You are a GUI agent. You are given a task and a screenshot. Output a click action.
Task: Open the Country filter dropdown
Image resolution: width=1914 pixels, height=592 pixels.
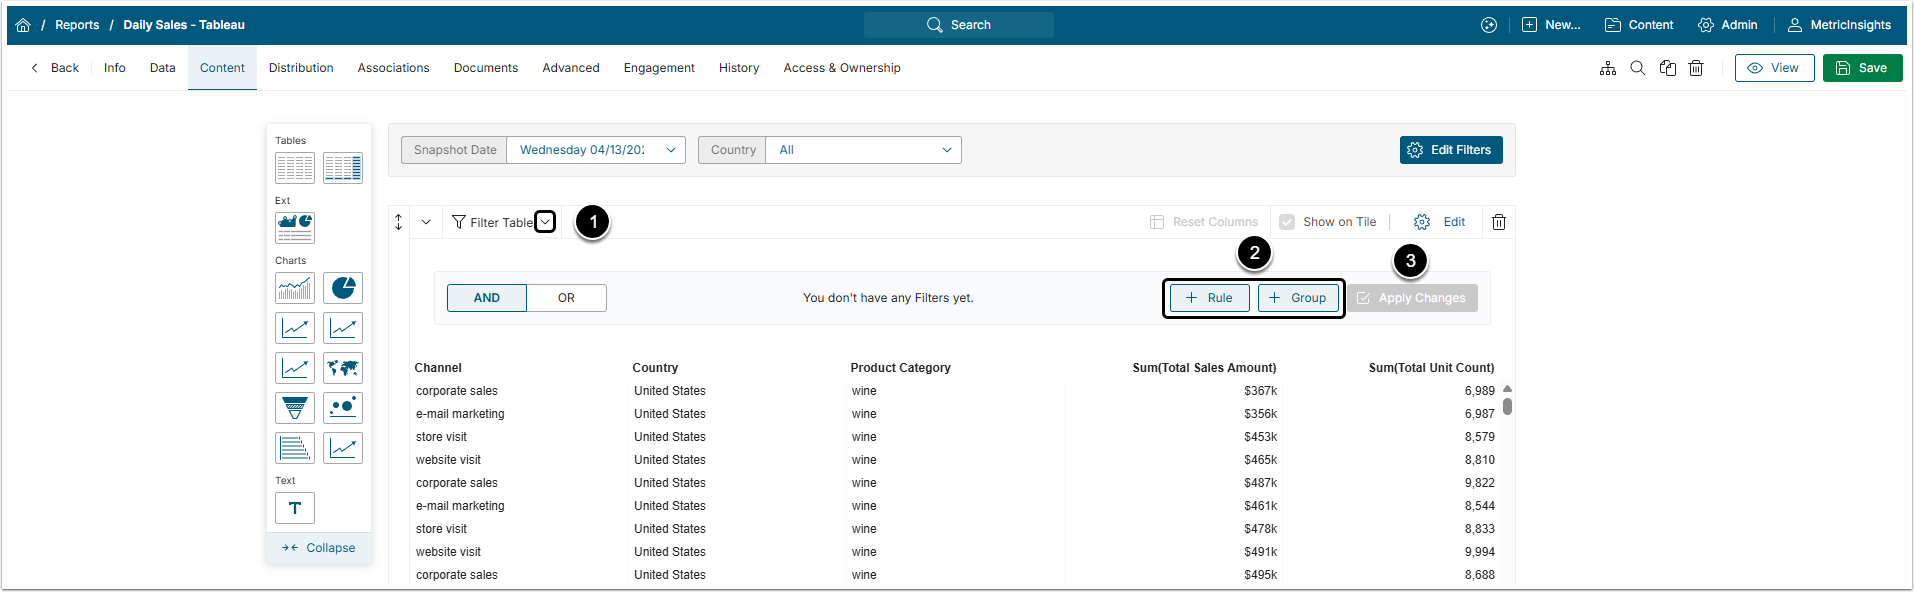(863, 150)
